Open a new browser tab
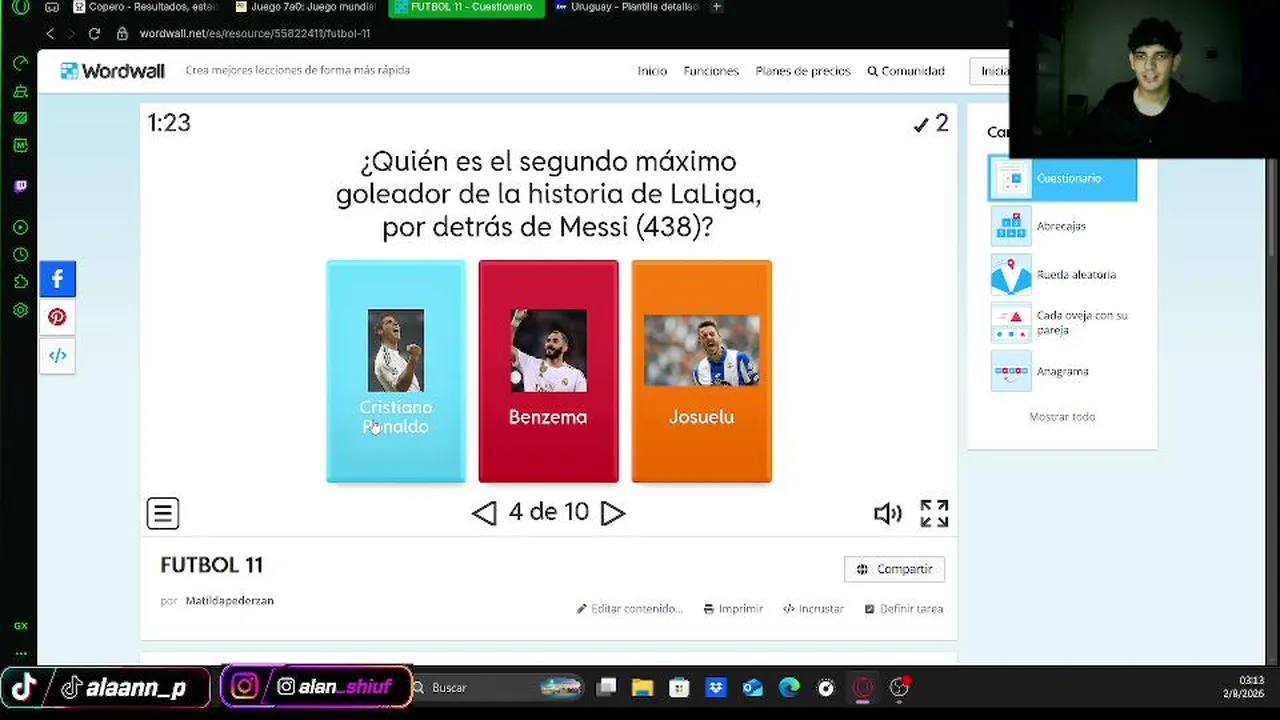The width and height of the screenshot is (1280, 720). click(717, 7)
